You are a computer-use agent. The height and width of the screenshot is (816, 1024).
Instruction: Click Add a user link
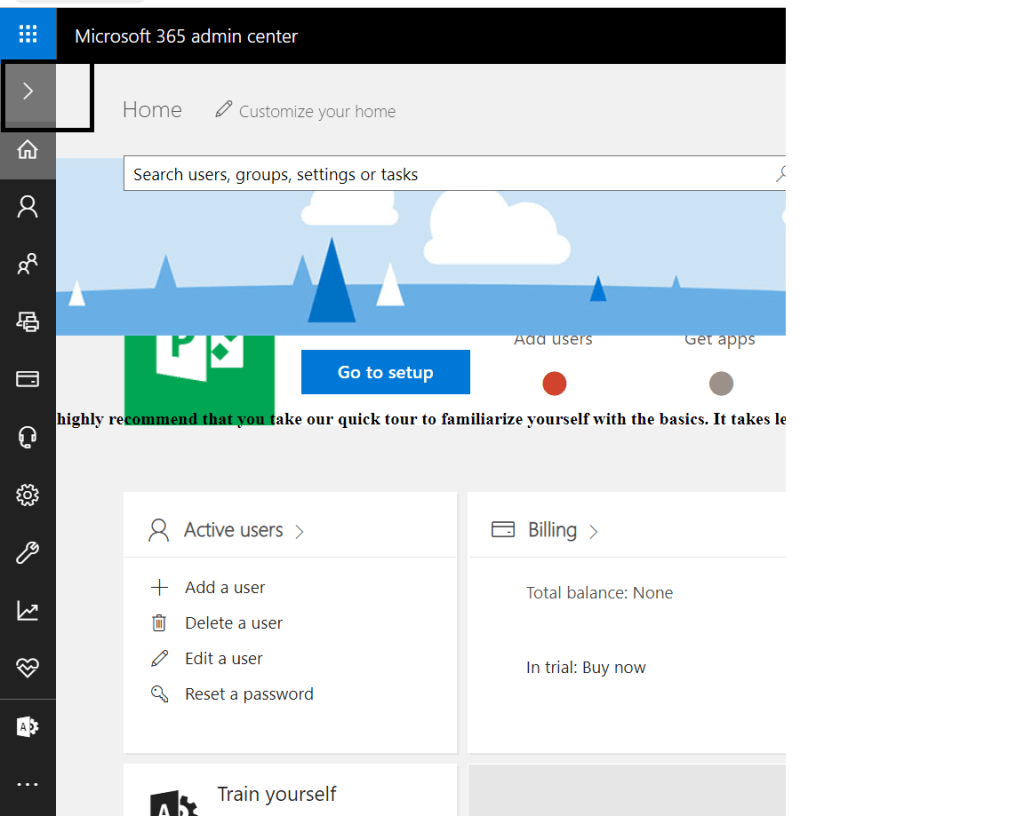pos(224,588)
